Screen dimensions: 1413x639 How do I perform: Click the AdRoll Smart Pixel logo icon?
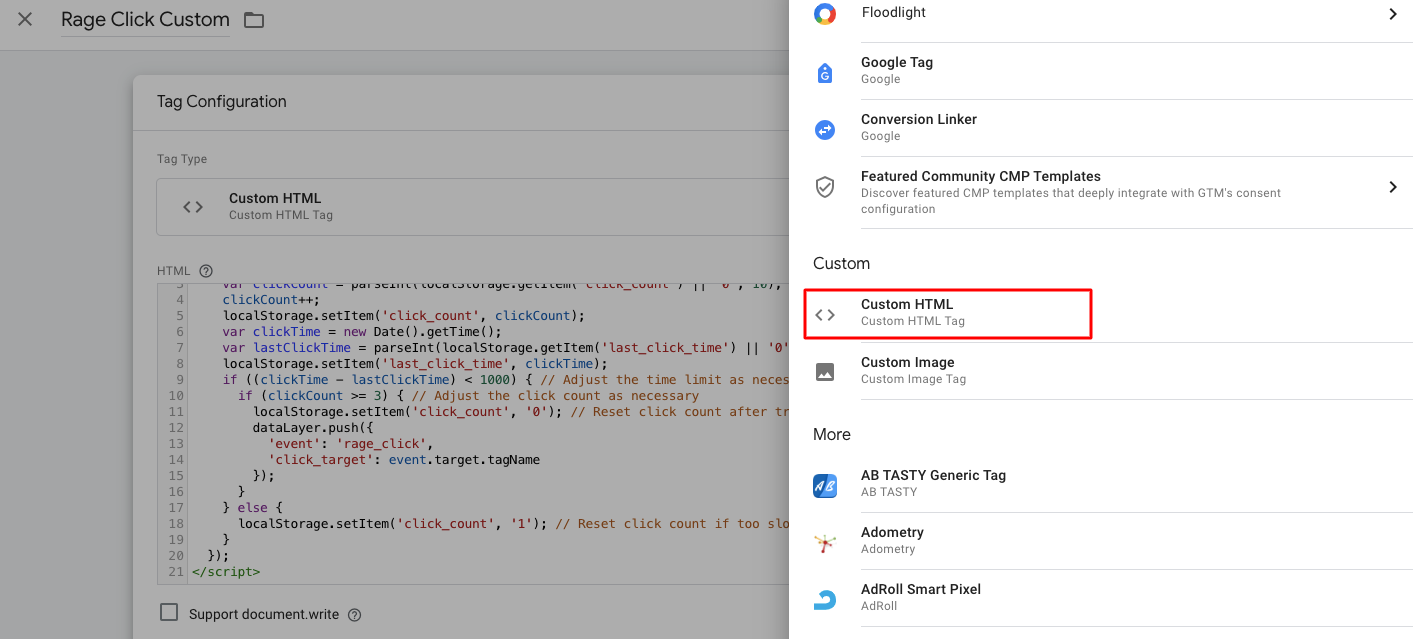click(825, 600)
